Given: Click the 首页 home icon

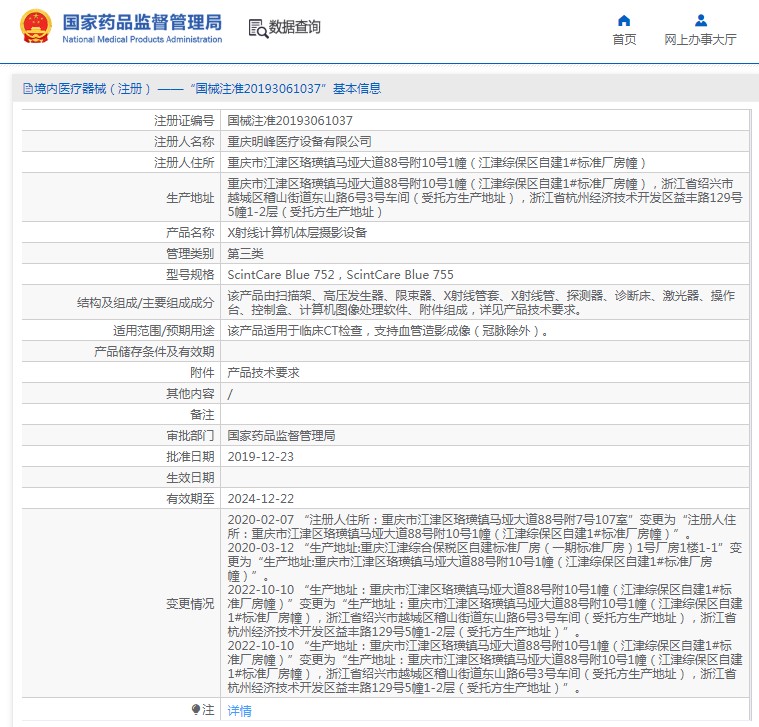Looking at the screenshot, I should pyautogui.click(x=624, y=21).
